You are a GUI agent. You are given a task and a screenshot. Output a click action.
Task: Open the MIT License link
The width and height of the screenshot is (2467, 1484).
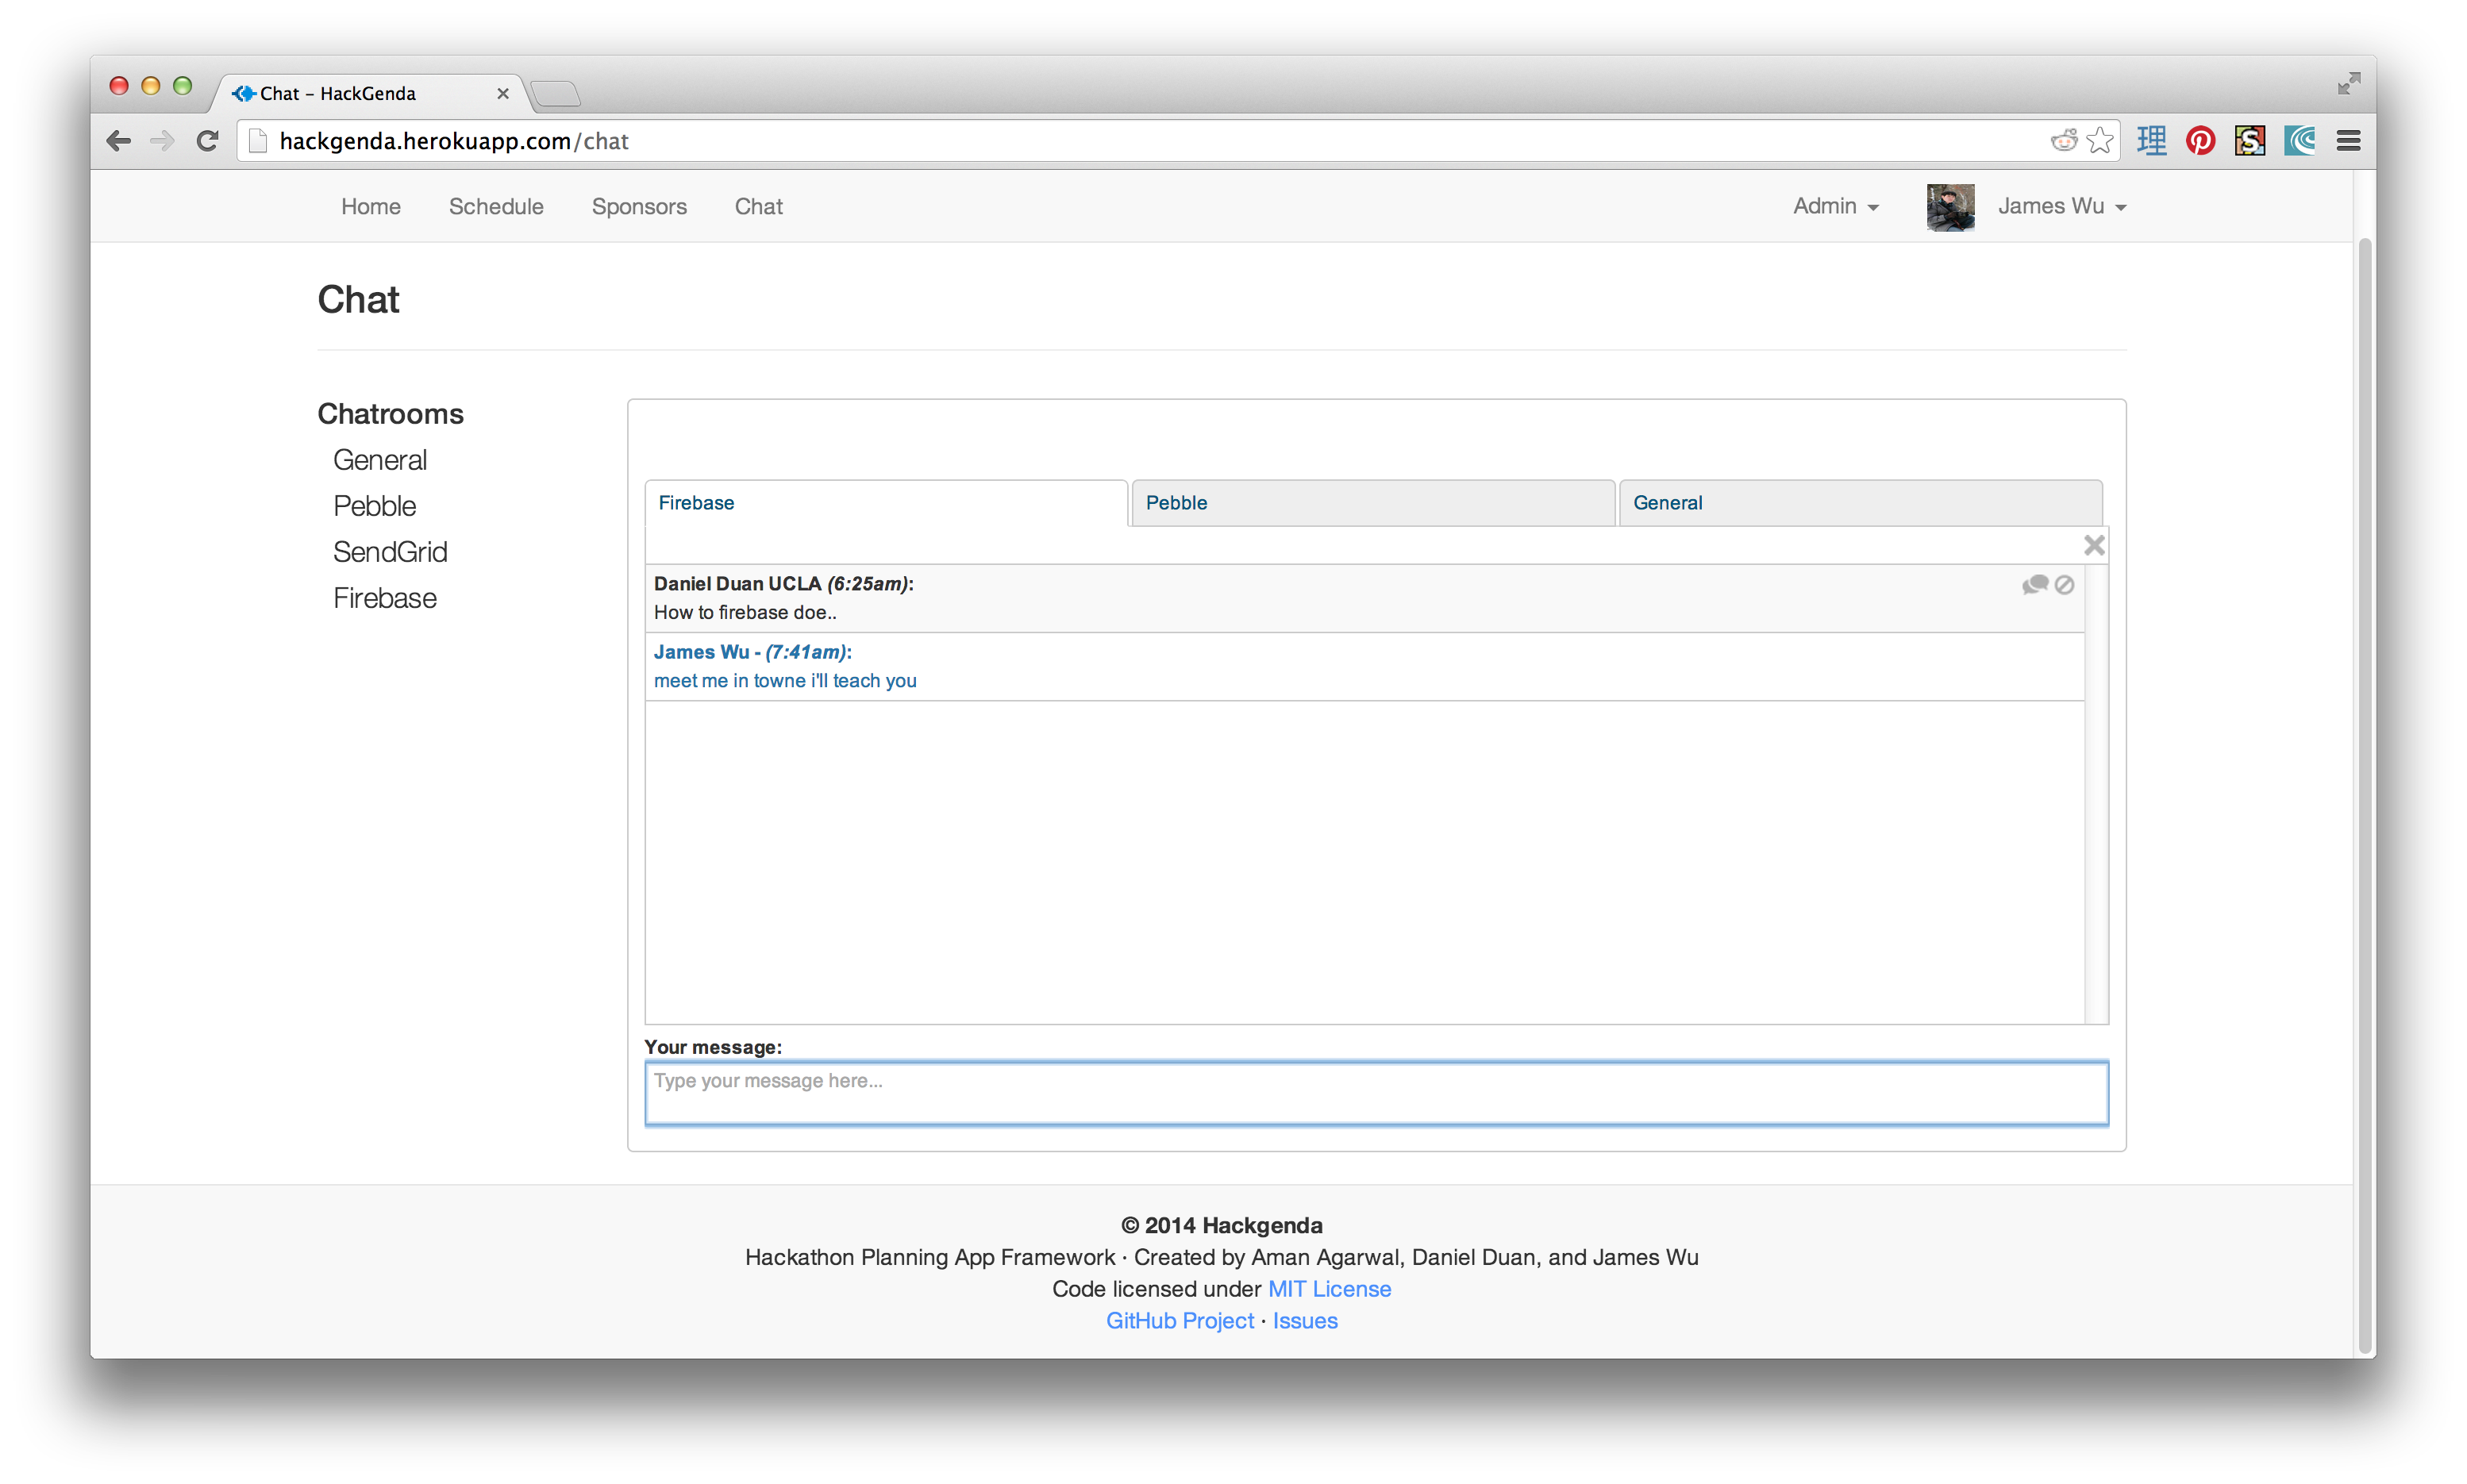pyautogui.click(x=1329, y=1288)
